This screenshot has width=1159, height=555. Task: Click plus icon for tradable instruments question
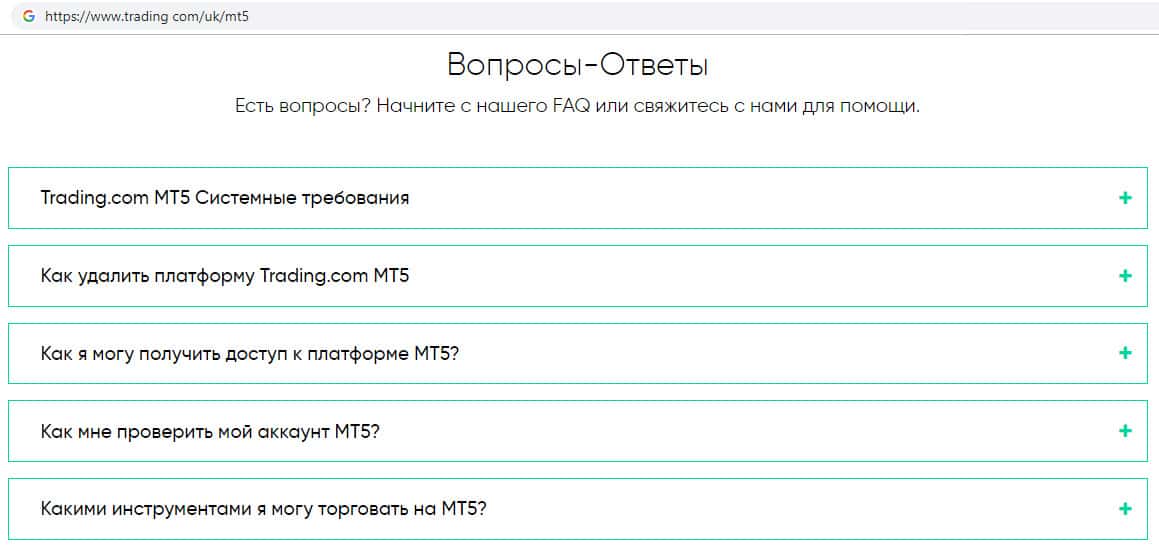(1125, 509)
